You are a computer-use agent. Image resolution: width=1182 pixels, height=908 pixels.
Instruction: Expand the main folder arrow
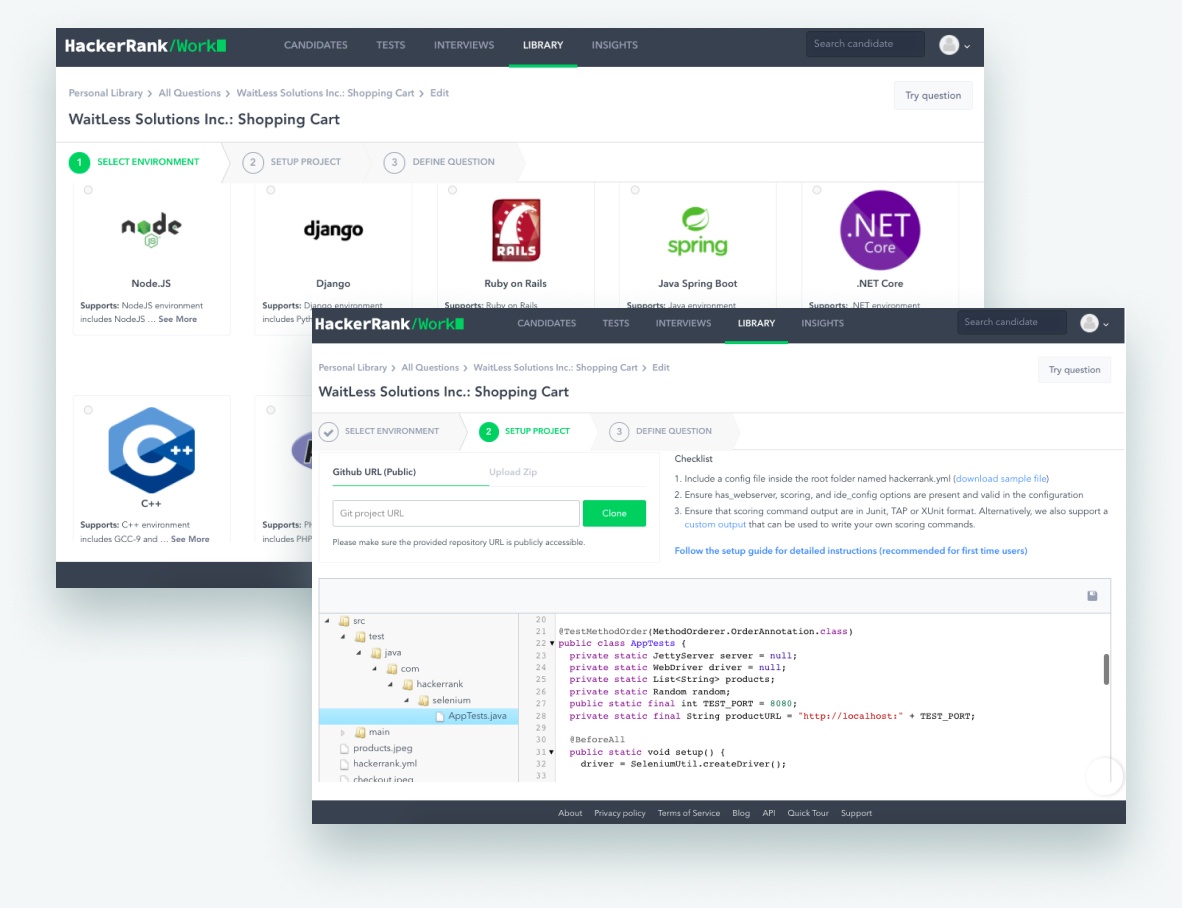(x=343, y=732)
